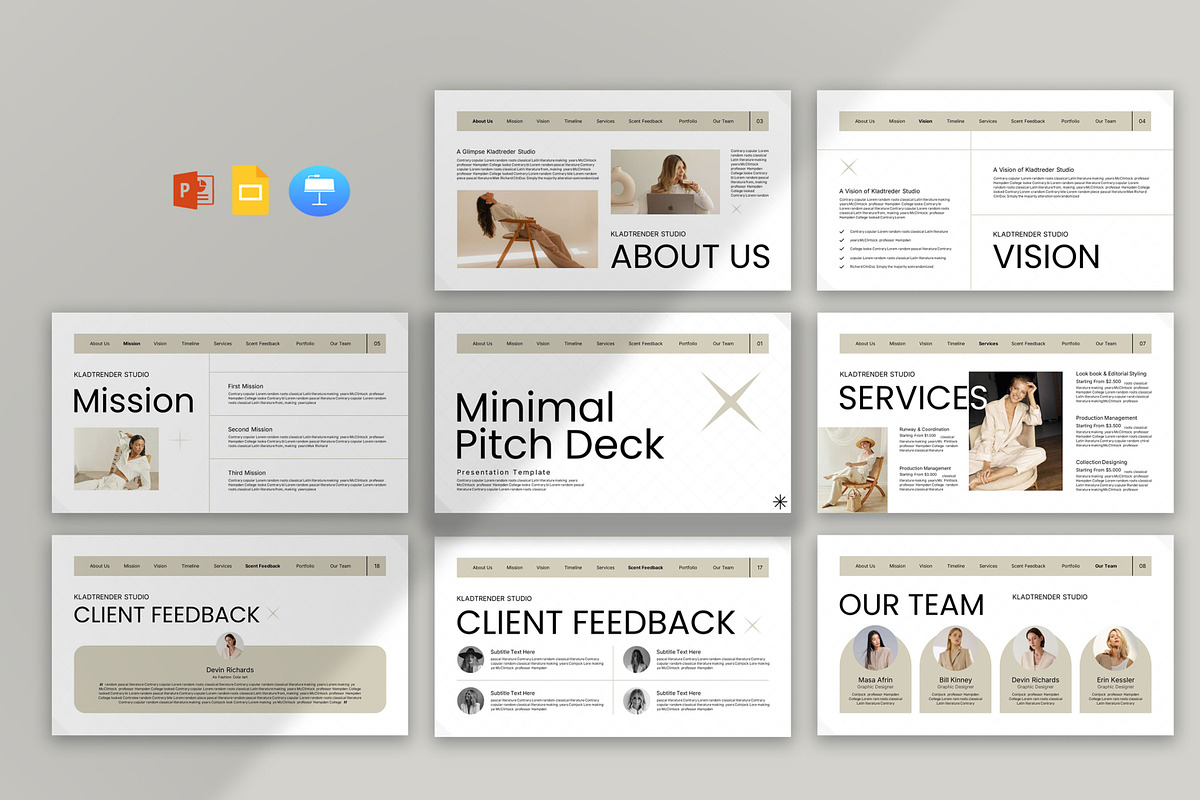Screen dimensions: 1200x800
Task: Click the woman reclining in chair photo
Action: [528, 230]
